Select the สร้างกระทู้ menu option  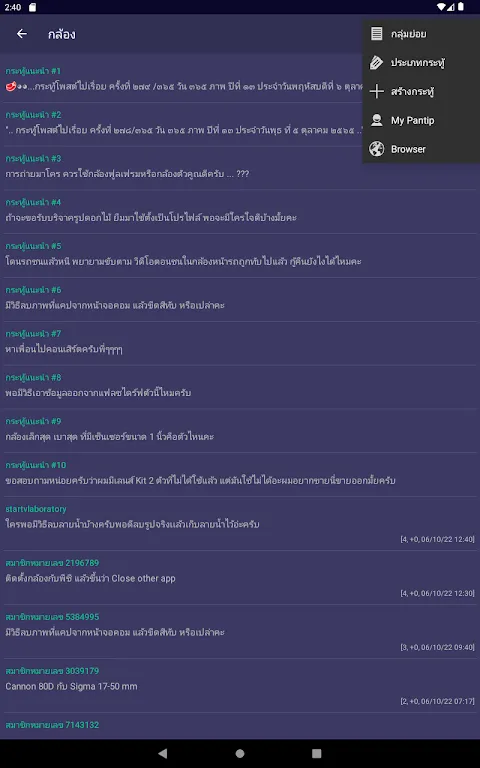pyautogui.click(x=421, y=92)
